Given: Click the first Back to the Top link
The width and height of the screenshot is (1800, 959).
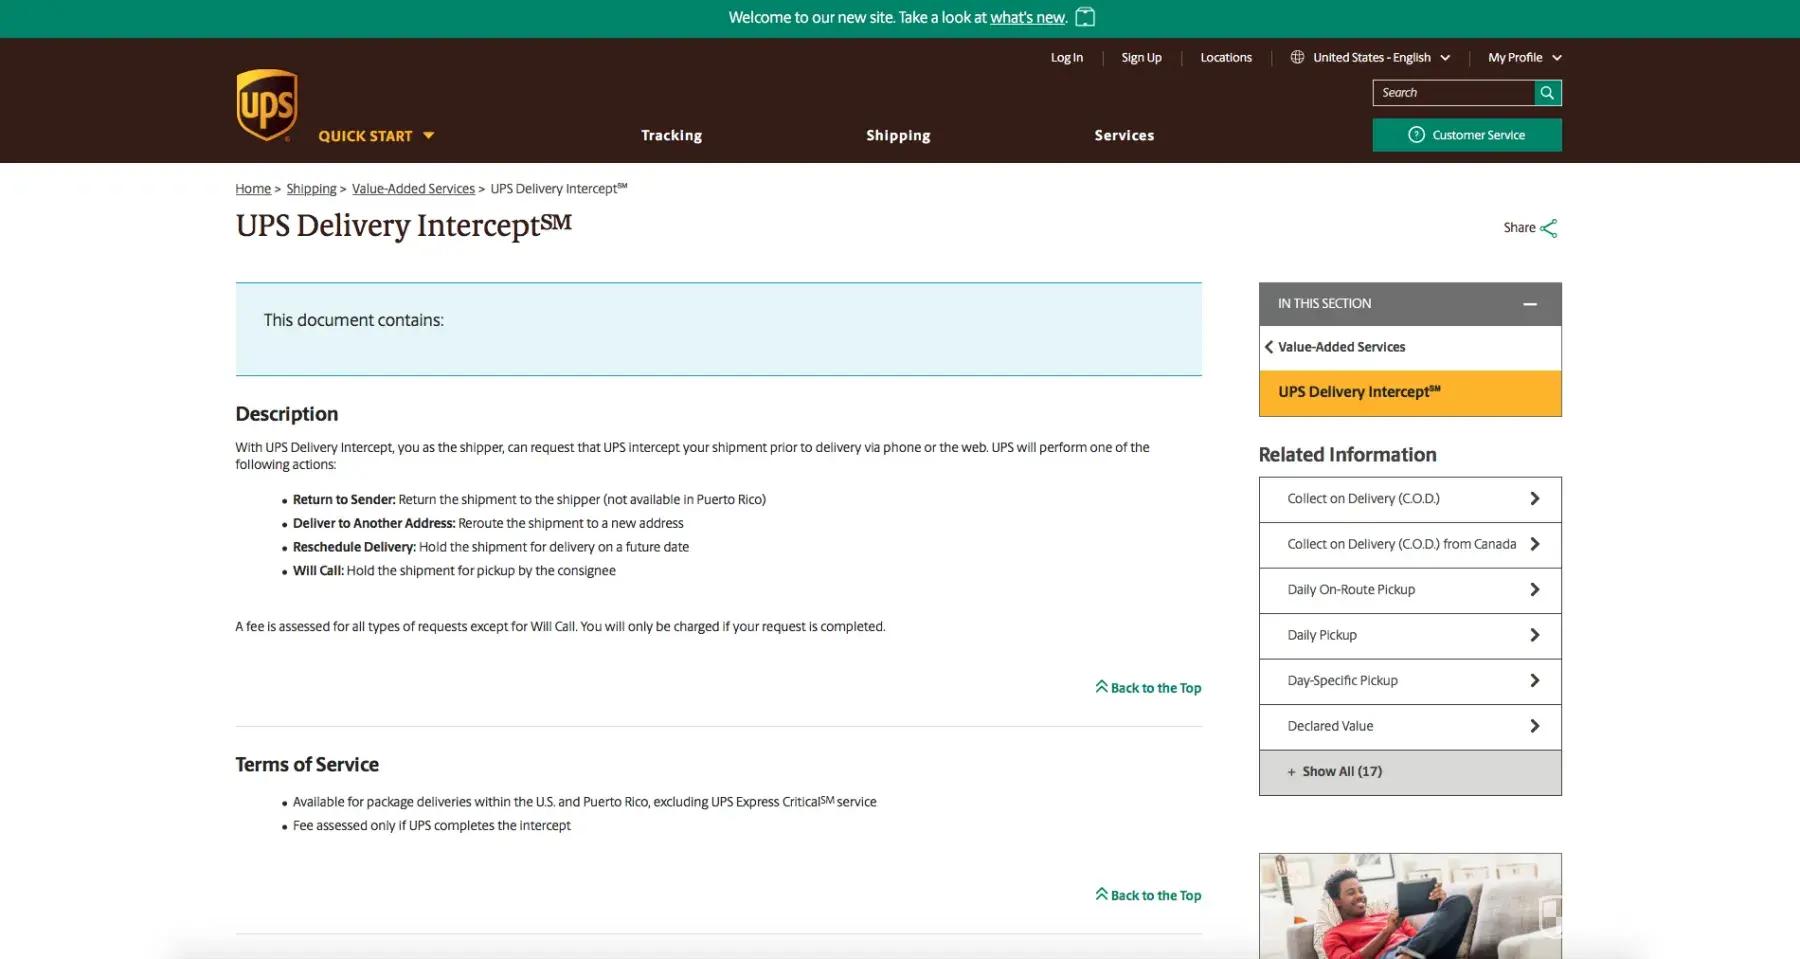Looking at the screenshot, I should (1148, 688).
